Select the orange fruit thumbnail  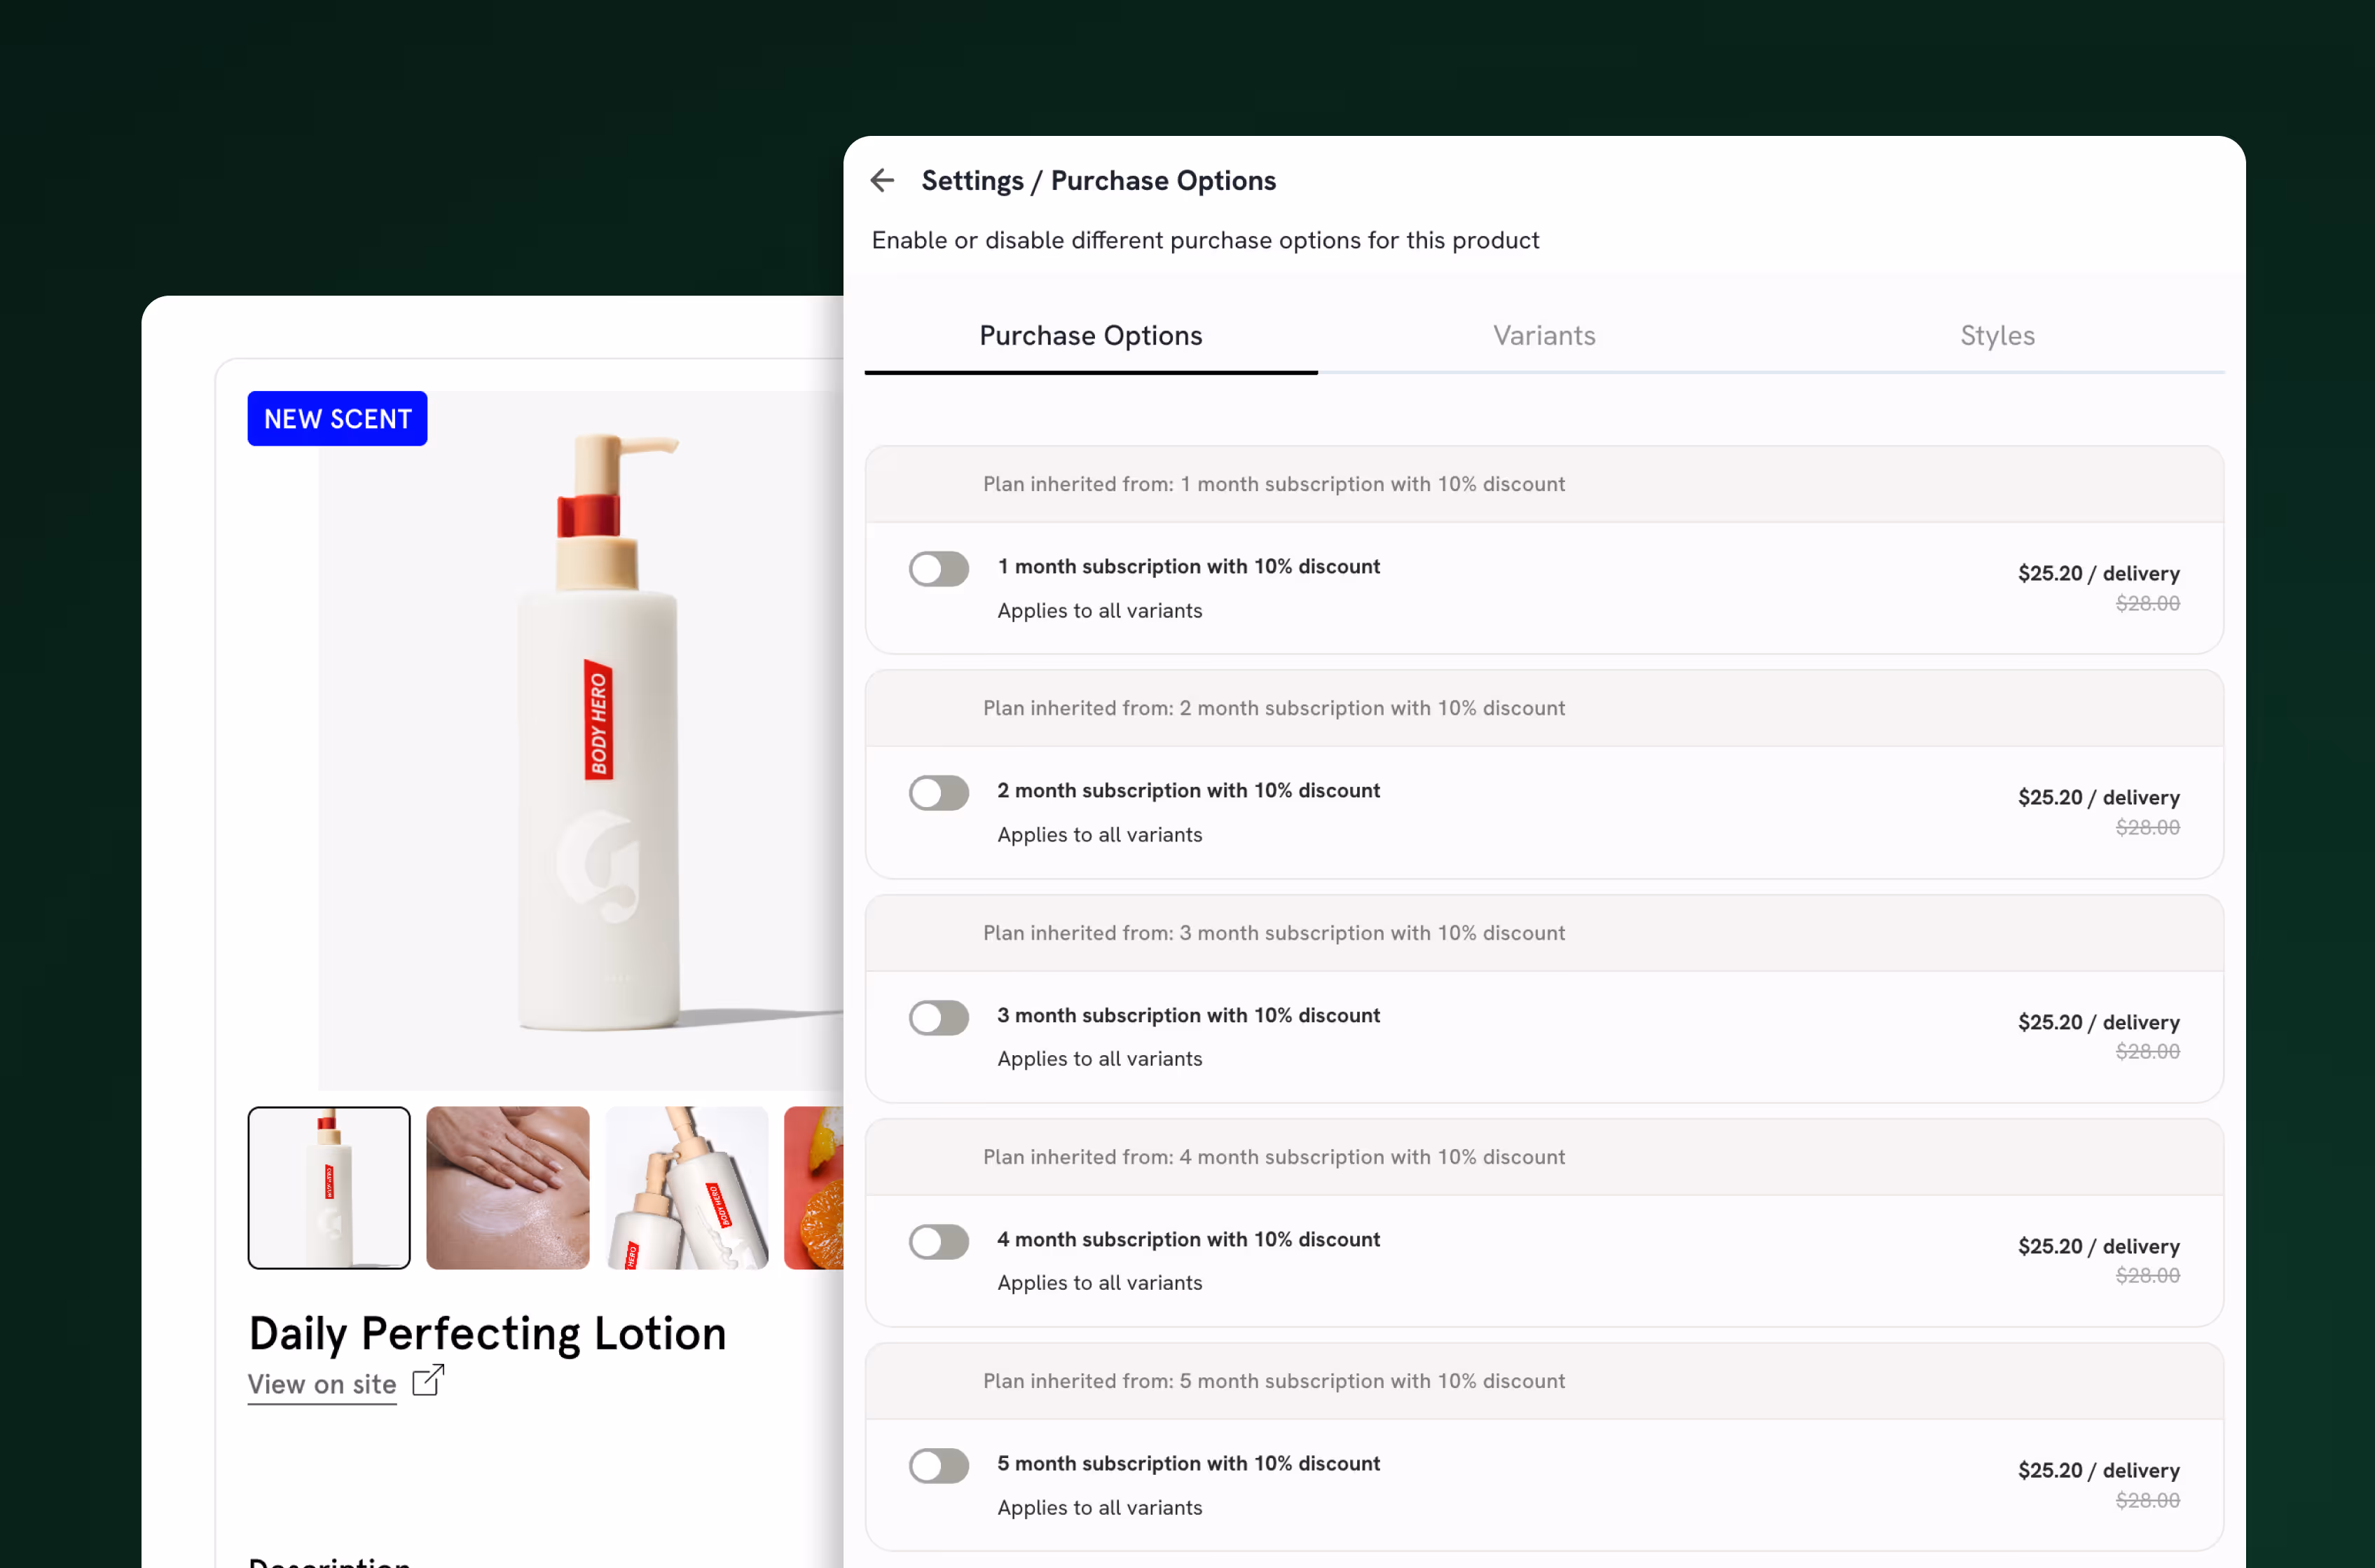click(x=814, y=1187)
